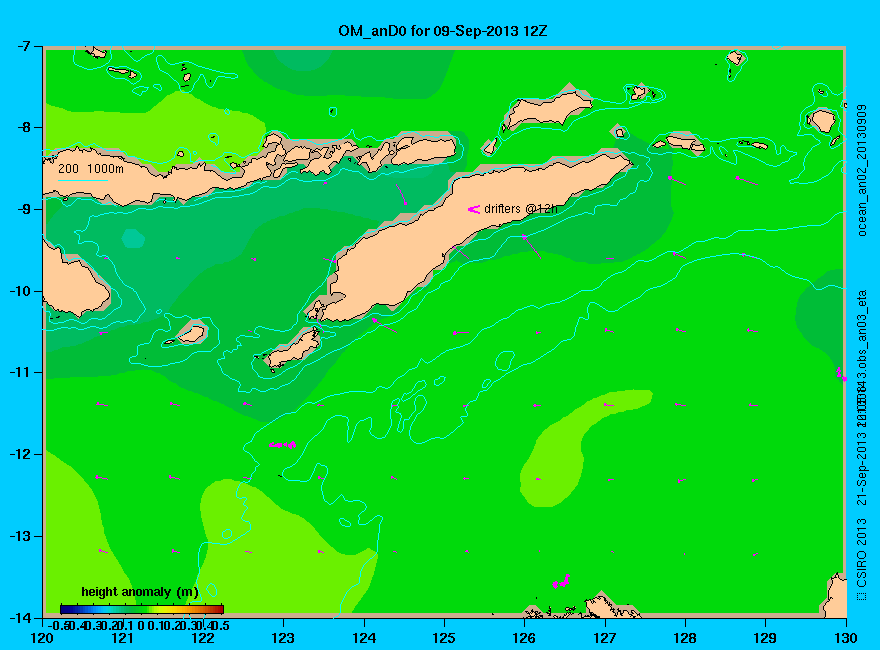
Task: Click the 'drifters @12h' label
Action: click(x=521, y=209)
